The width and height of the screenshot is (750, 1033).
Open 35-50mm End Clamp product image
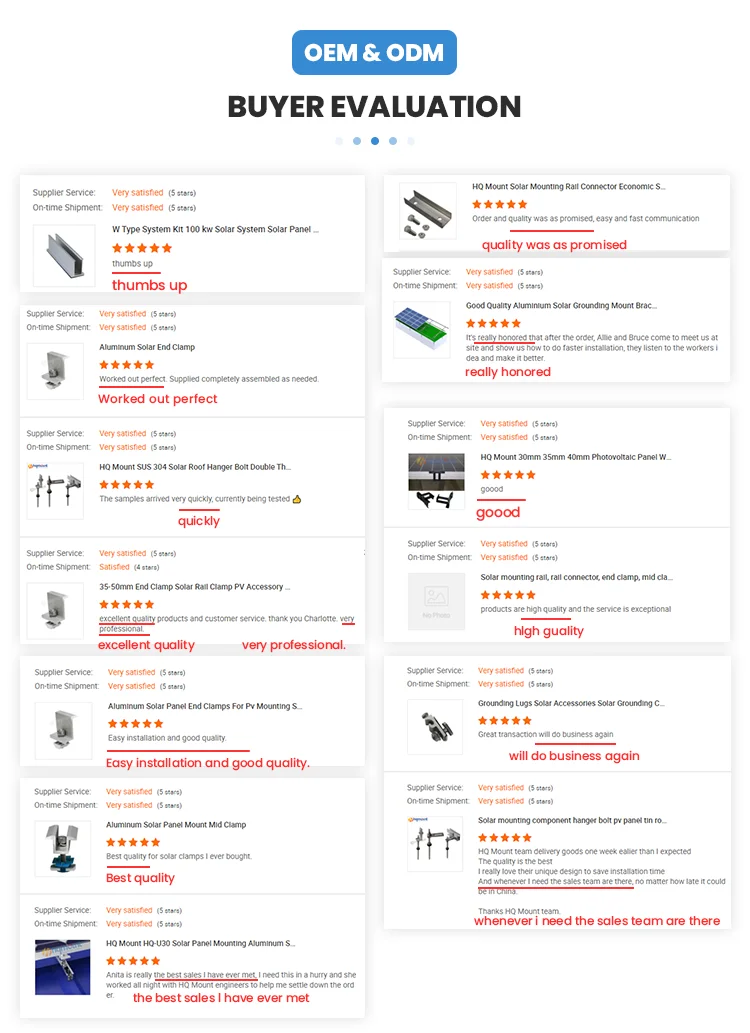point(55,610)
